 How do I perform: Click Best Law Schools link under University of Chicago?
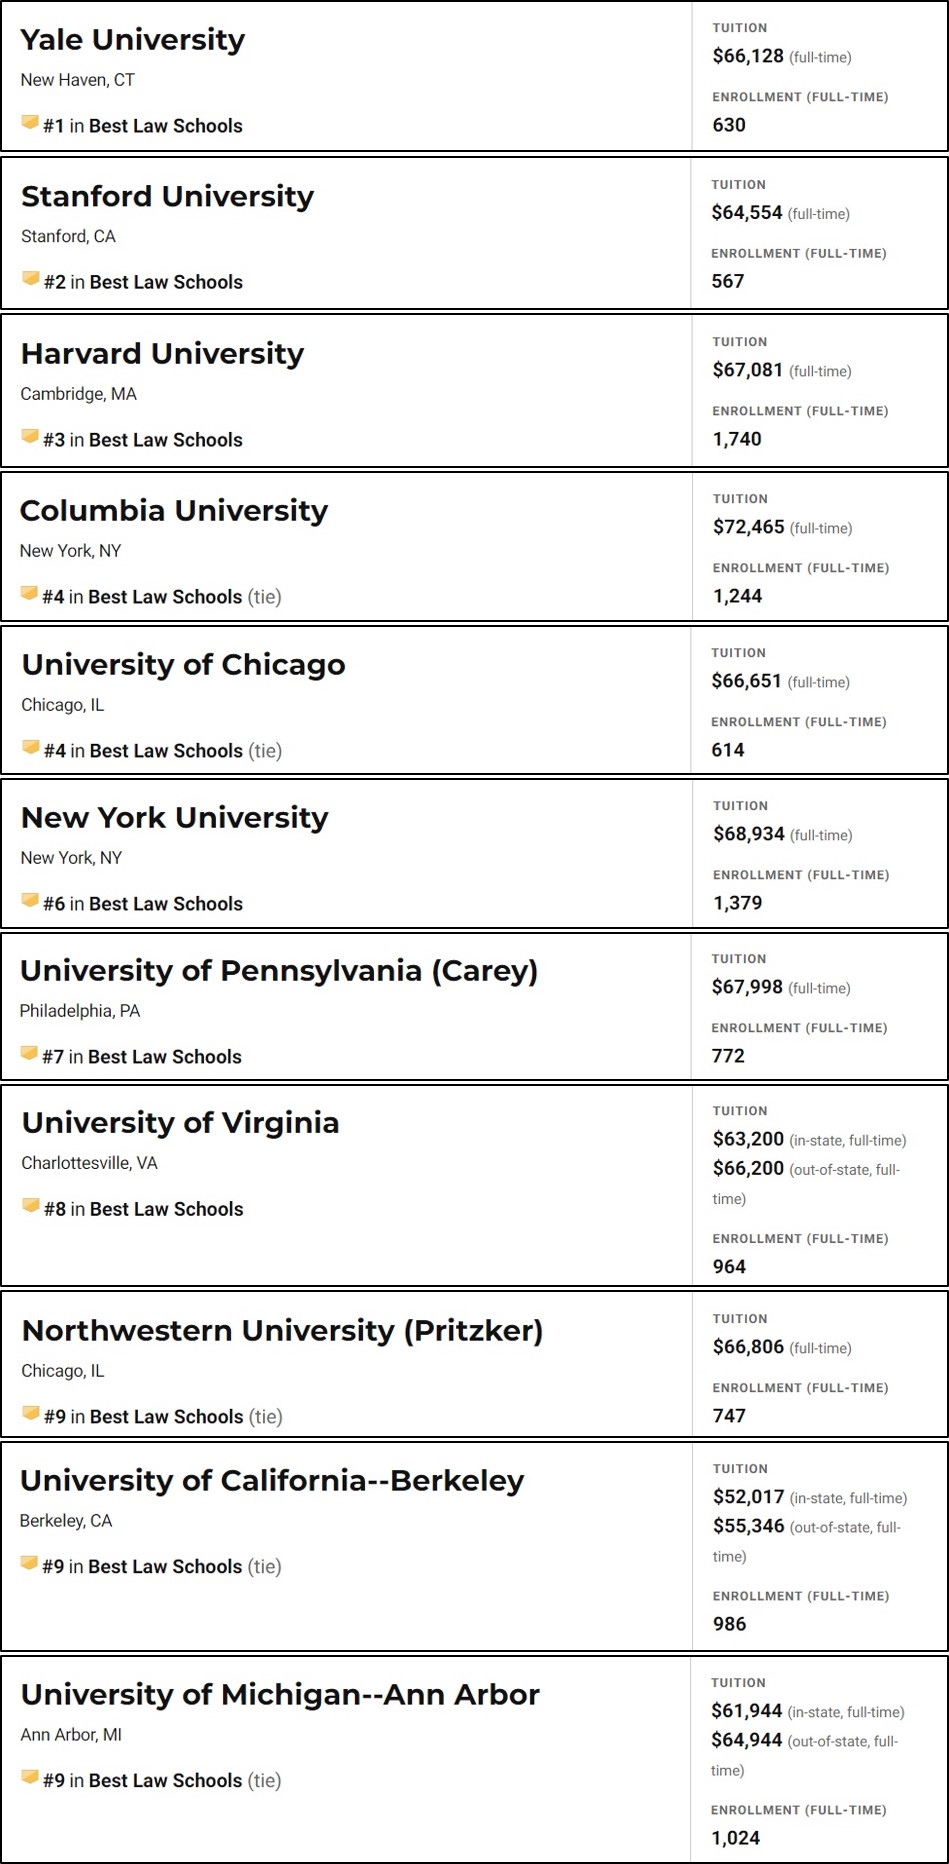[166, 751]
